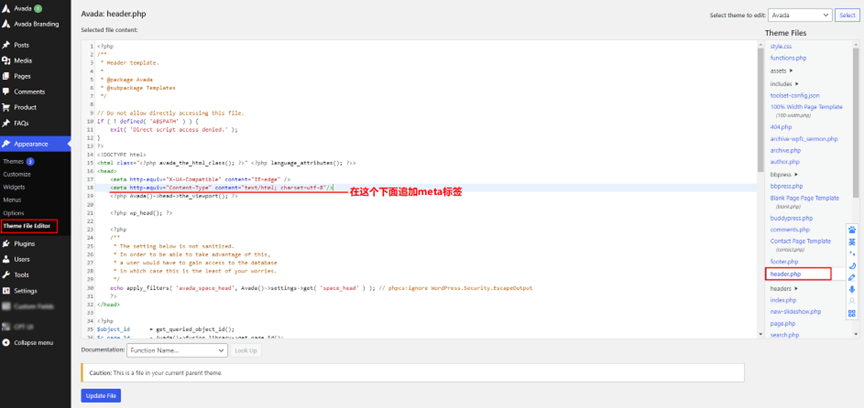Click the Tools wrench icon
The width and height of the screenshot is (864, 408).
(6, 275)
